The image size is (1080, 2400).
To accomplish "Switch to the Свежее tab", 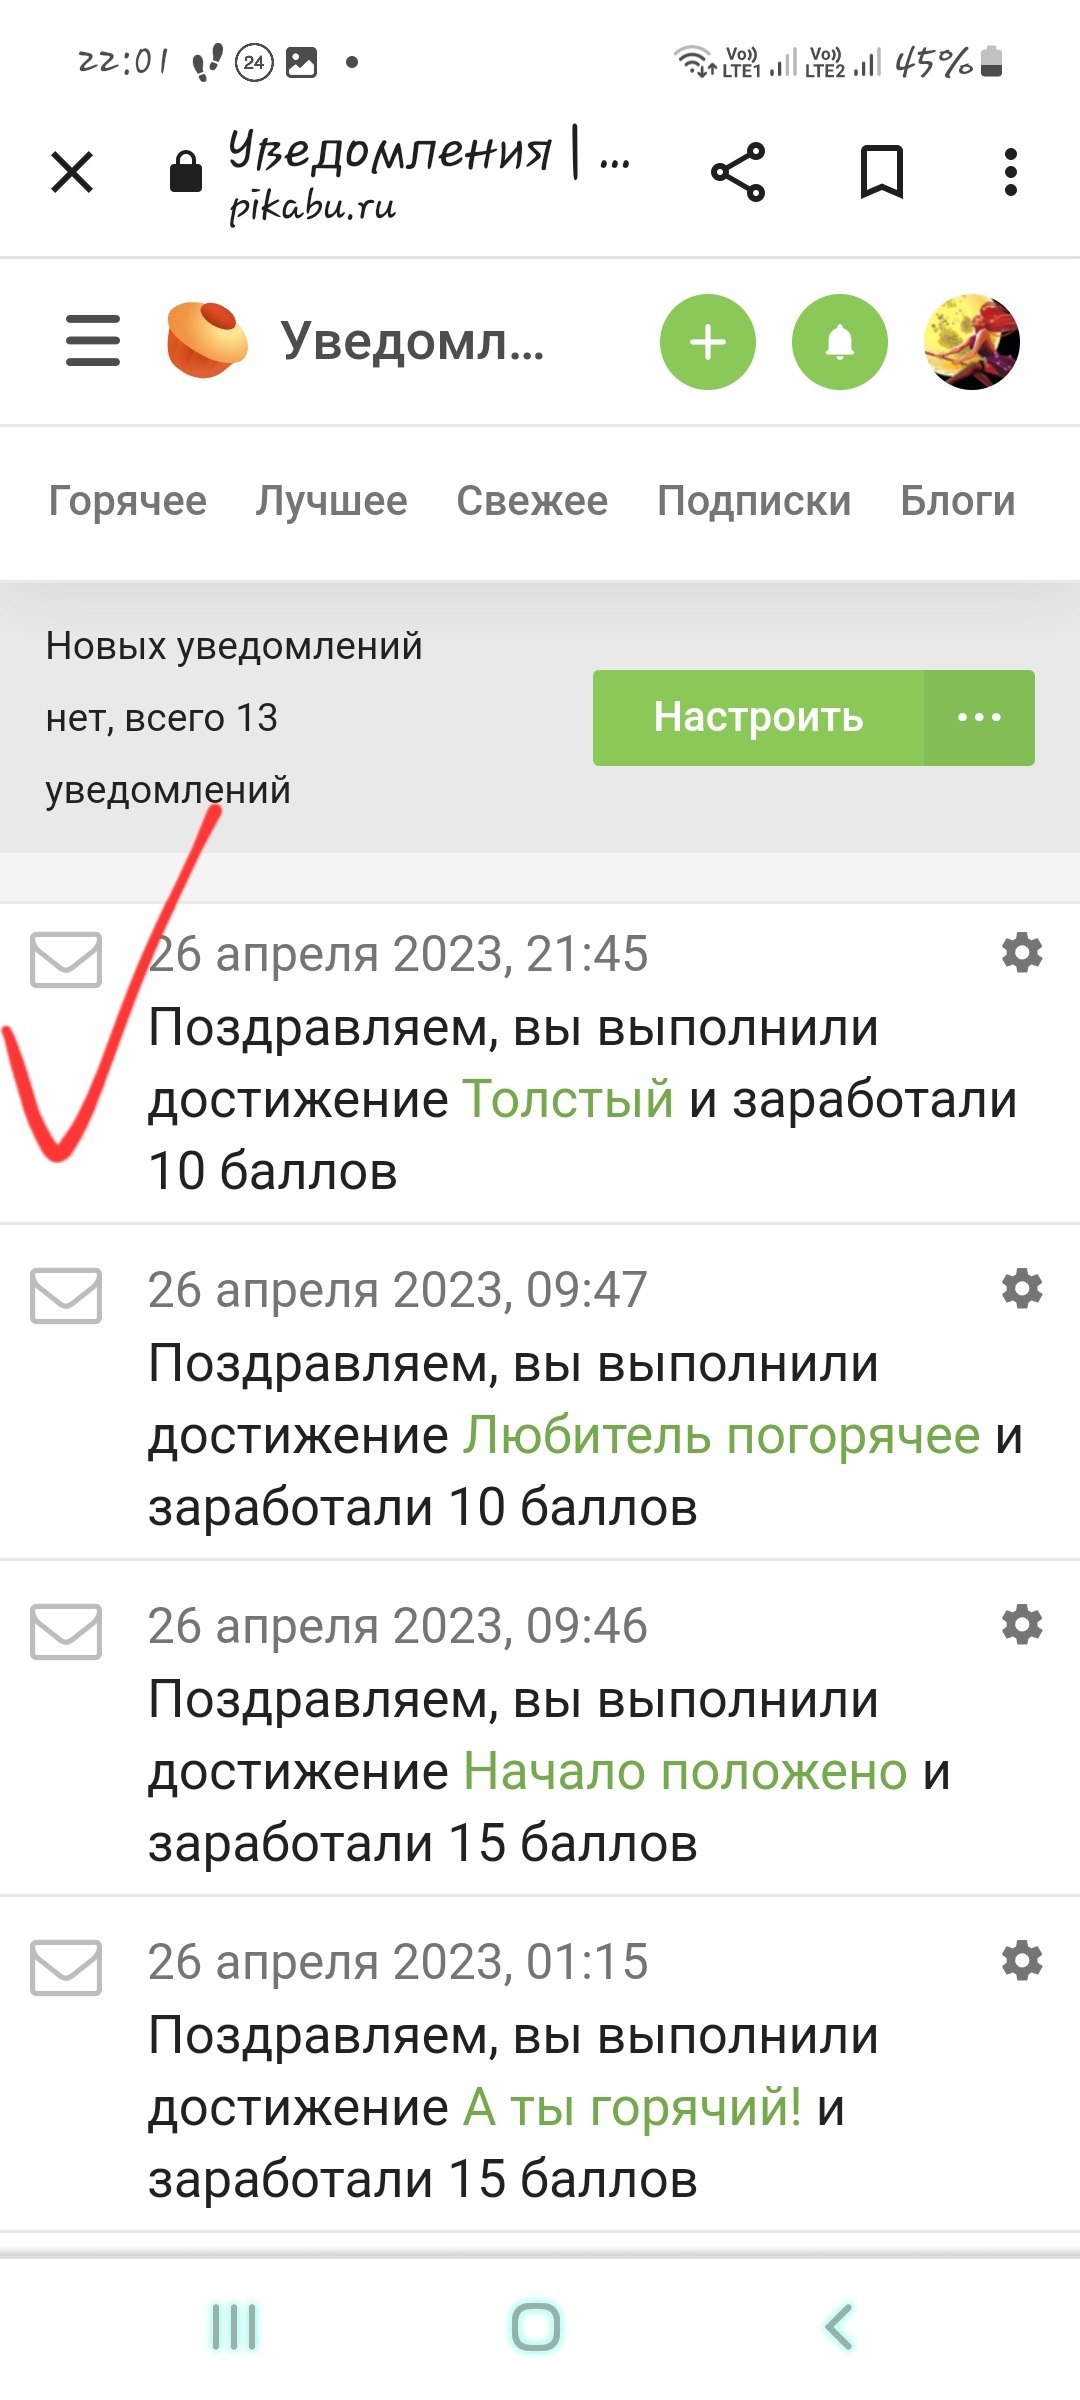I will [x=532, y=501].
